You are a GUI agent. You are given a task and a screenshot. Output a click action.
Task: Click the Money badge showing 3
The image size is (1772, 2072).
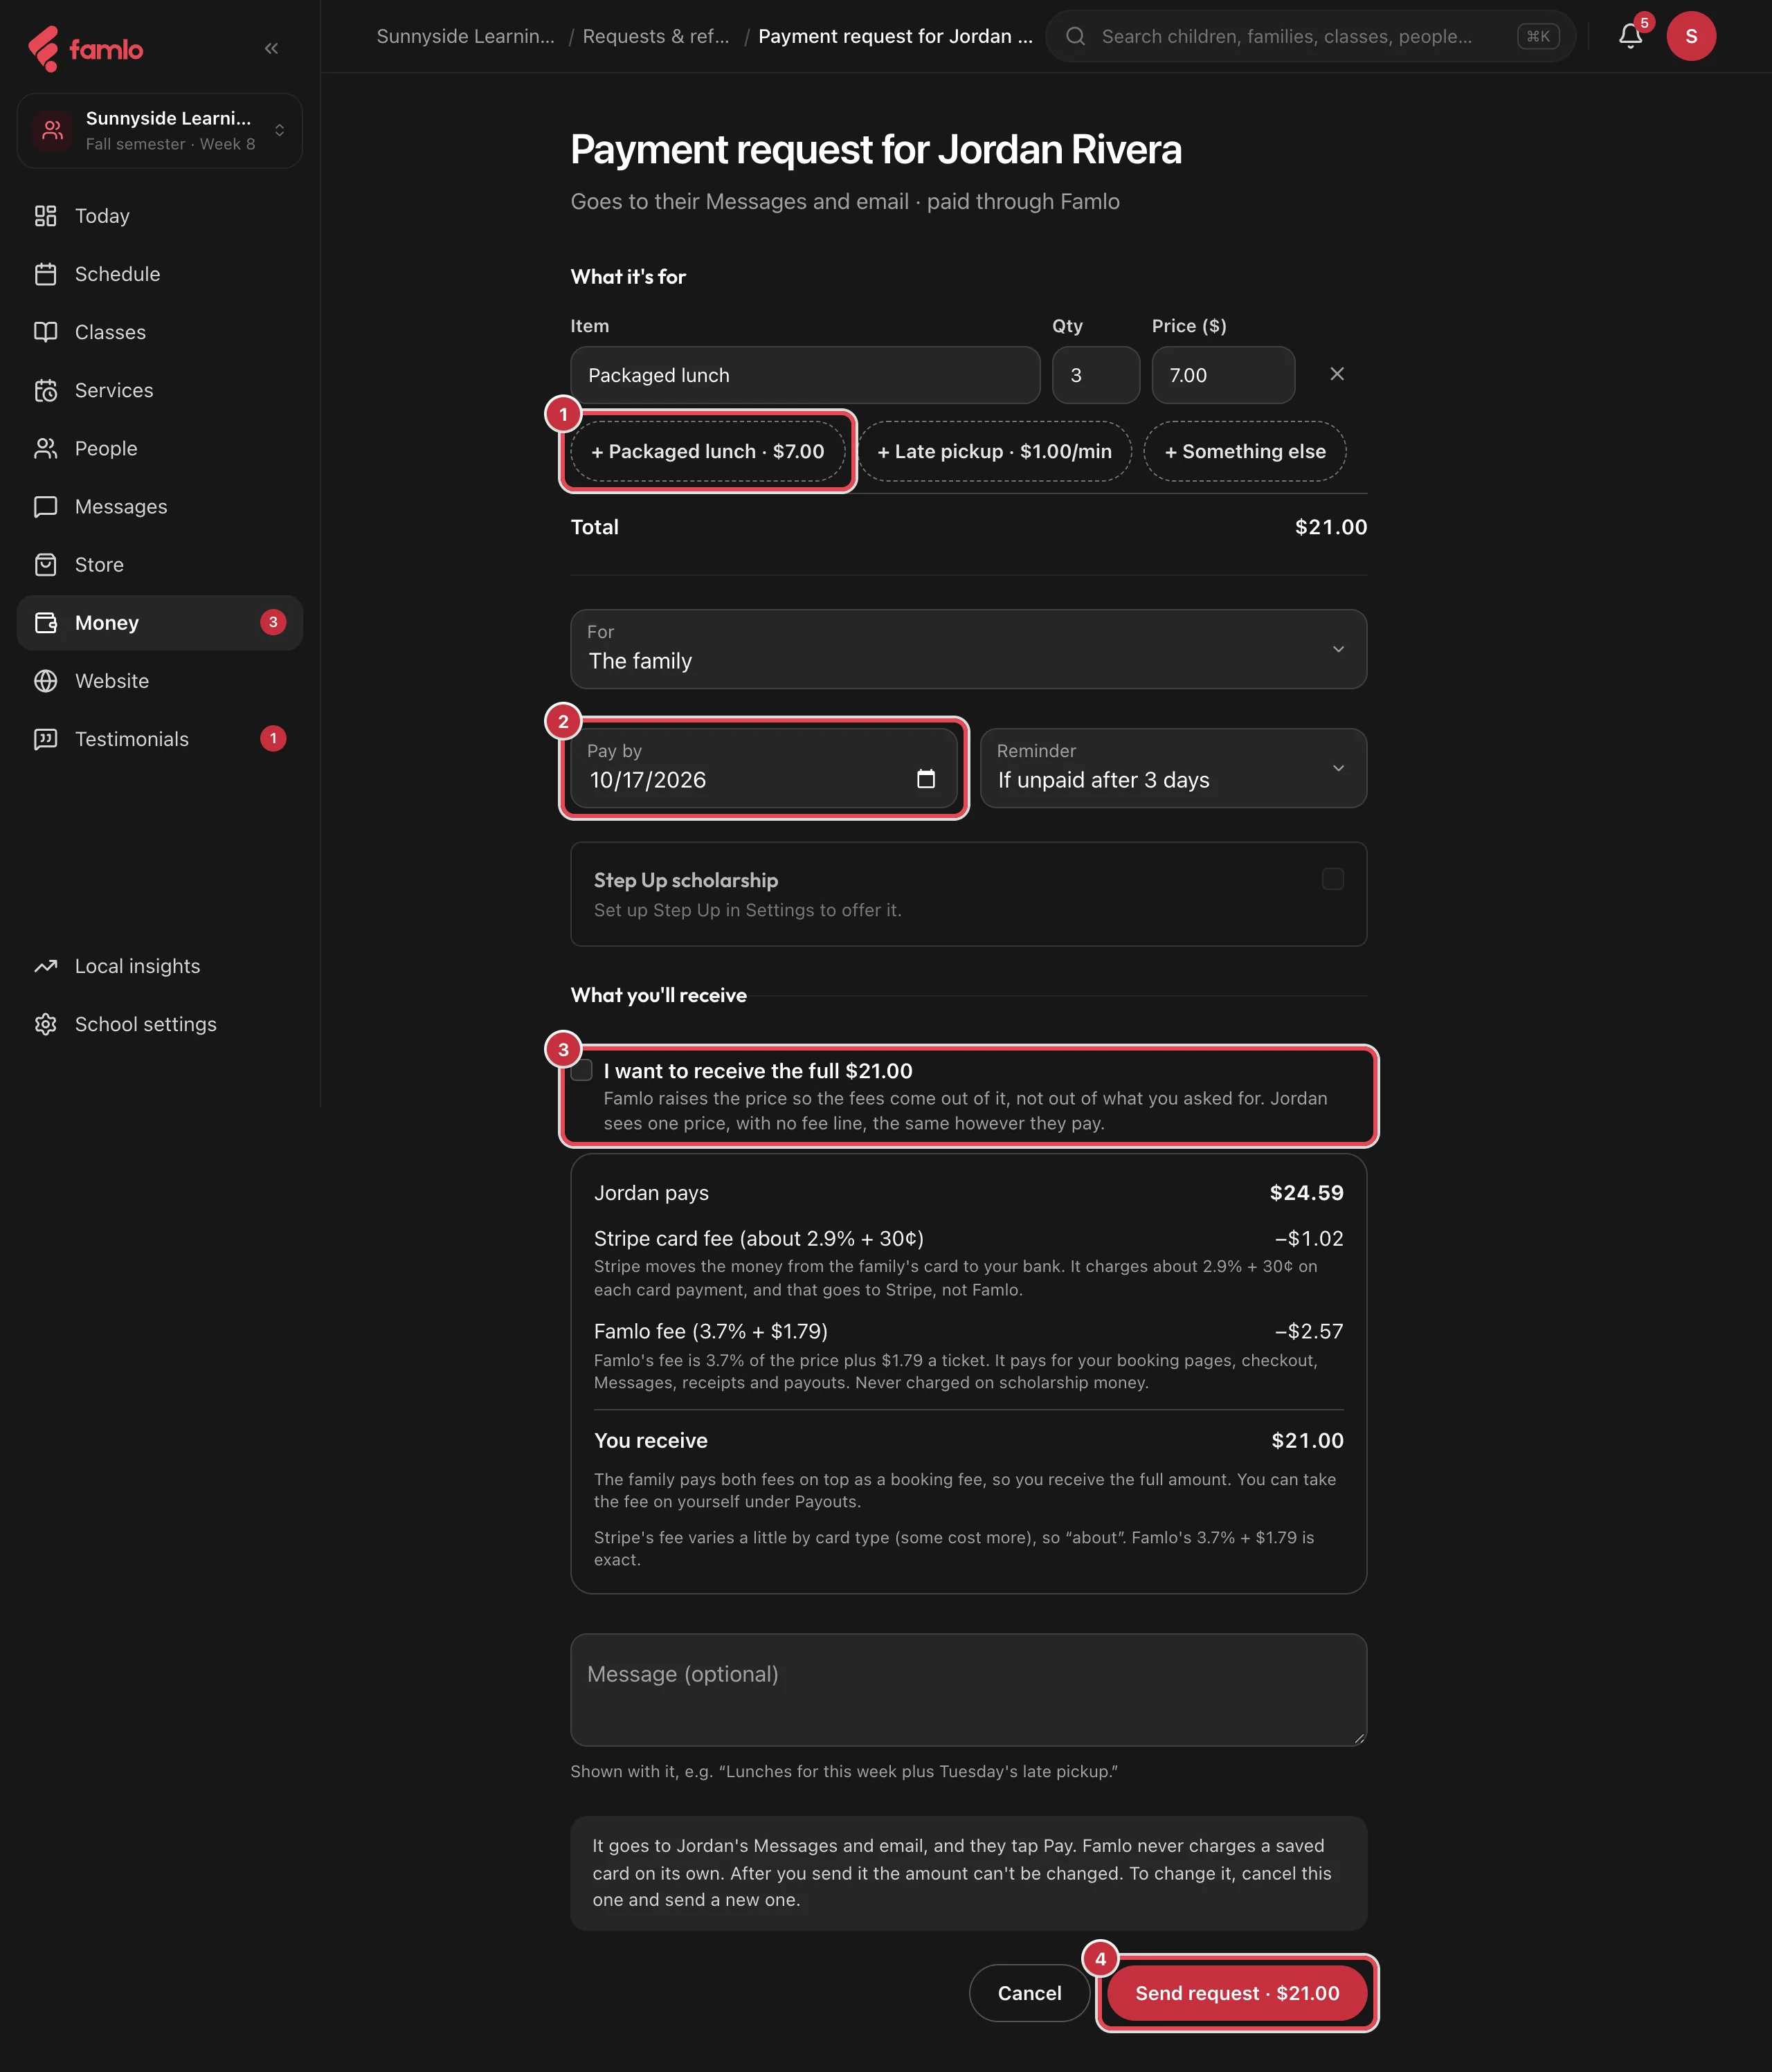[x=273, y=622]
